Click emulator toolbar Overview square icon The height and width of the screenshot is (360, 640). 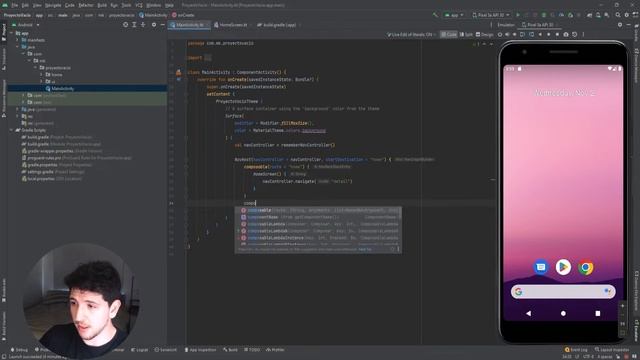(557, 35)
